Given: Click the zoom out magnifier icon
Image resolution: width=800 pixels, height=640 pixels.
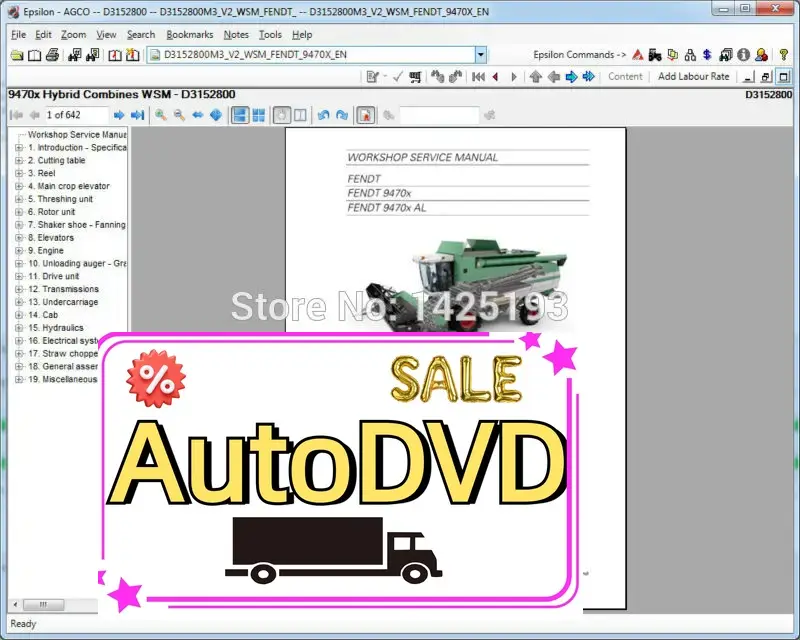Looking at the screenshot, I should point(179,115).
